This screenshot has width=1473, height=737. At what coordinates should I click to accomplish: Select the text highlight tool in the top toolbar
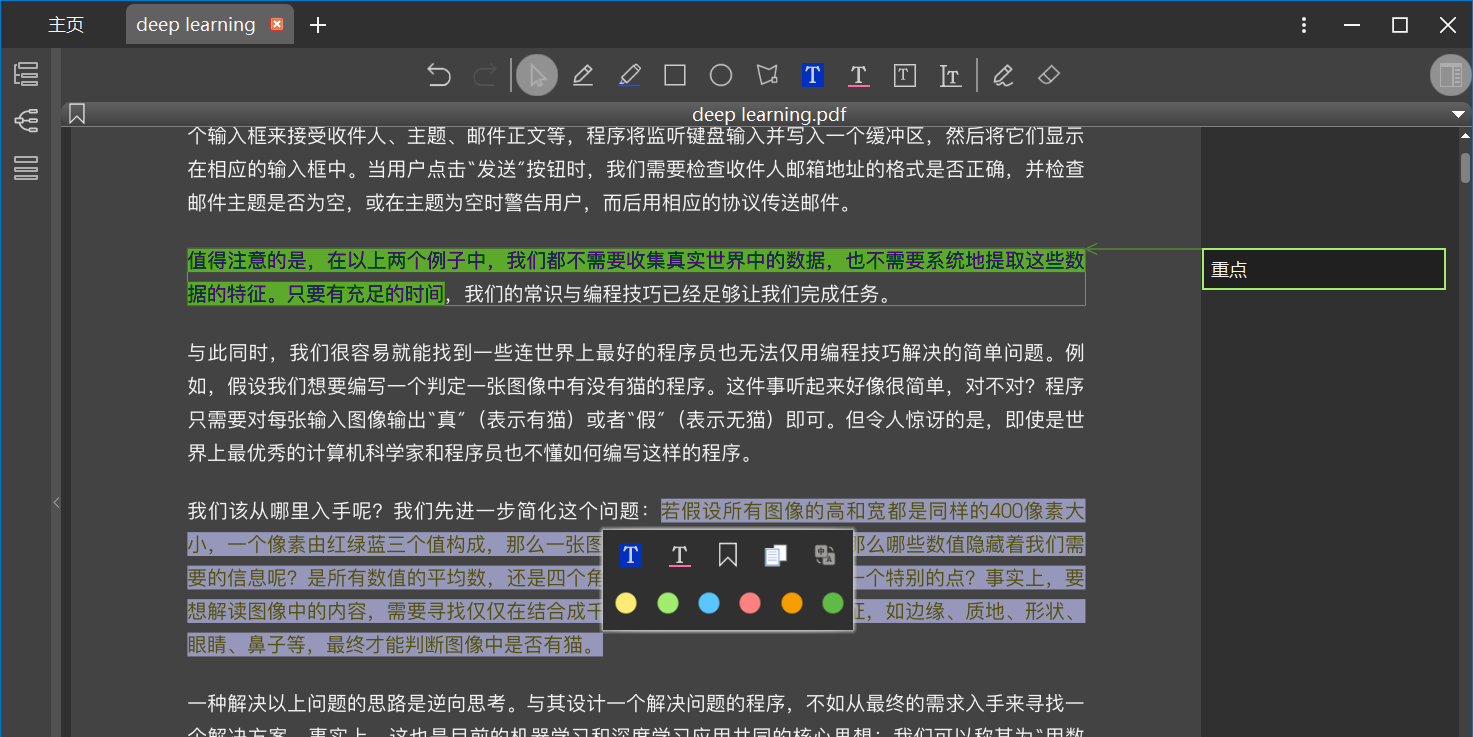[x=812, y=75]
